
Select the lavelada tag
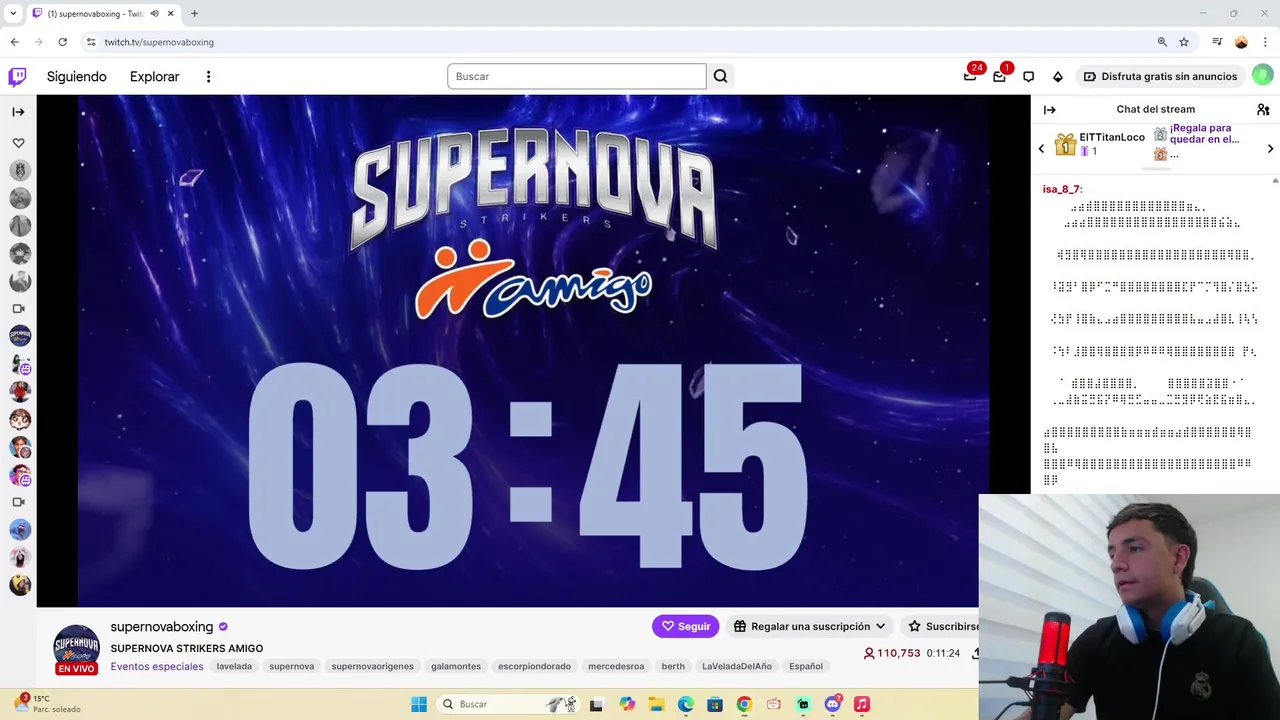click(234, 666)
